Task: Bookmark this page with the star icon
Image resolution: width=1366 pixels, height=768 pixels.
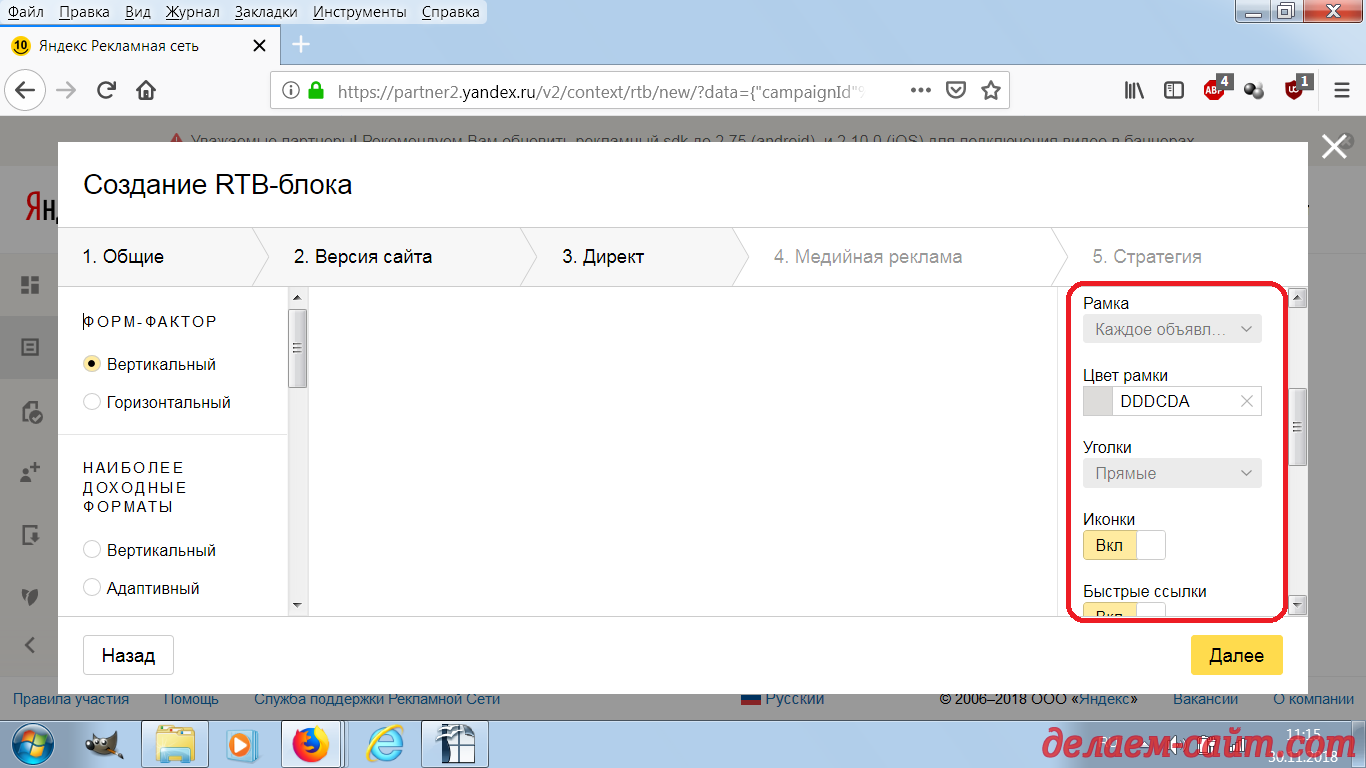Action: click(x=990, y=90)
